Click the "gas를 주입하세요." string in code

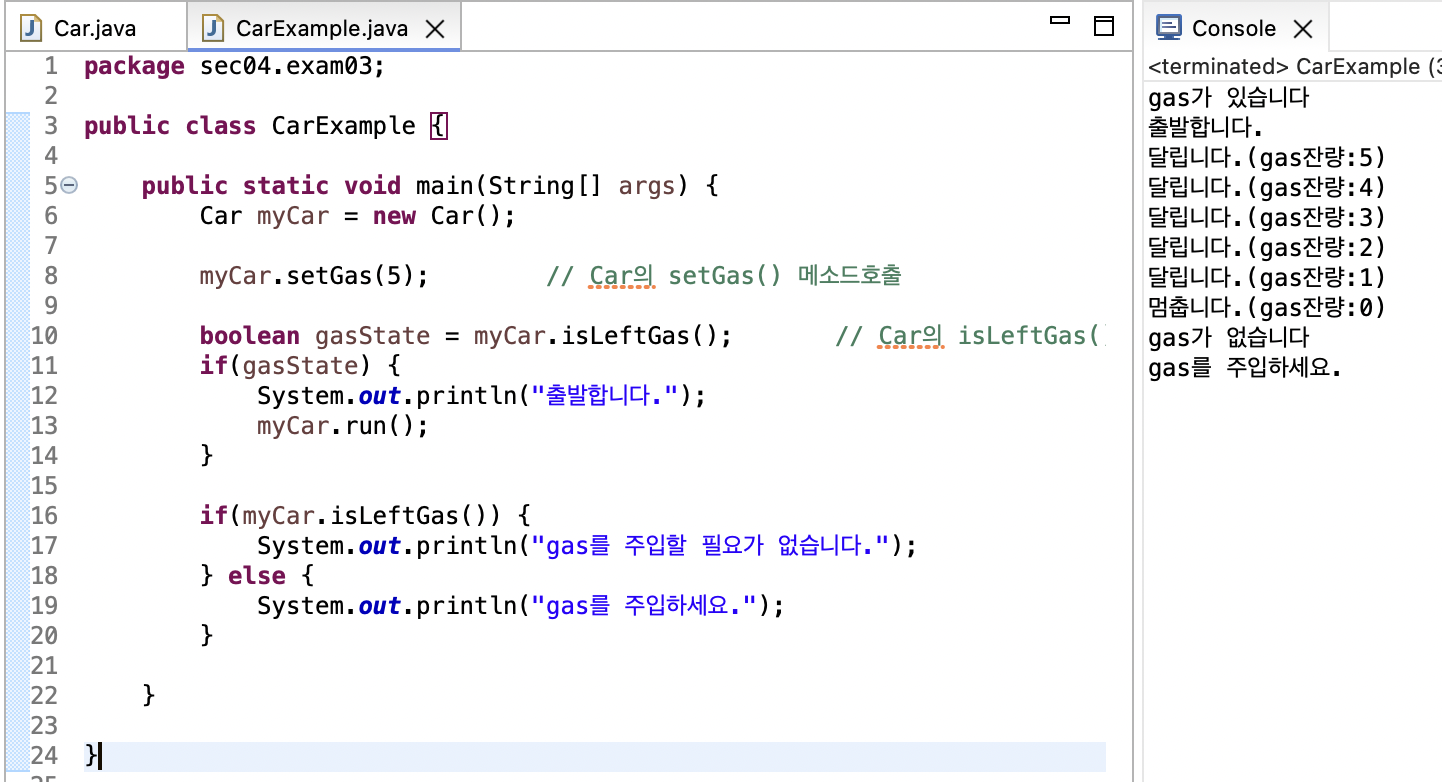point(645,606)
